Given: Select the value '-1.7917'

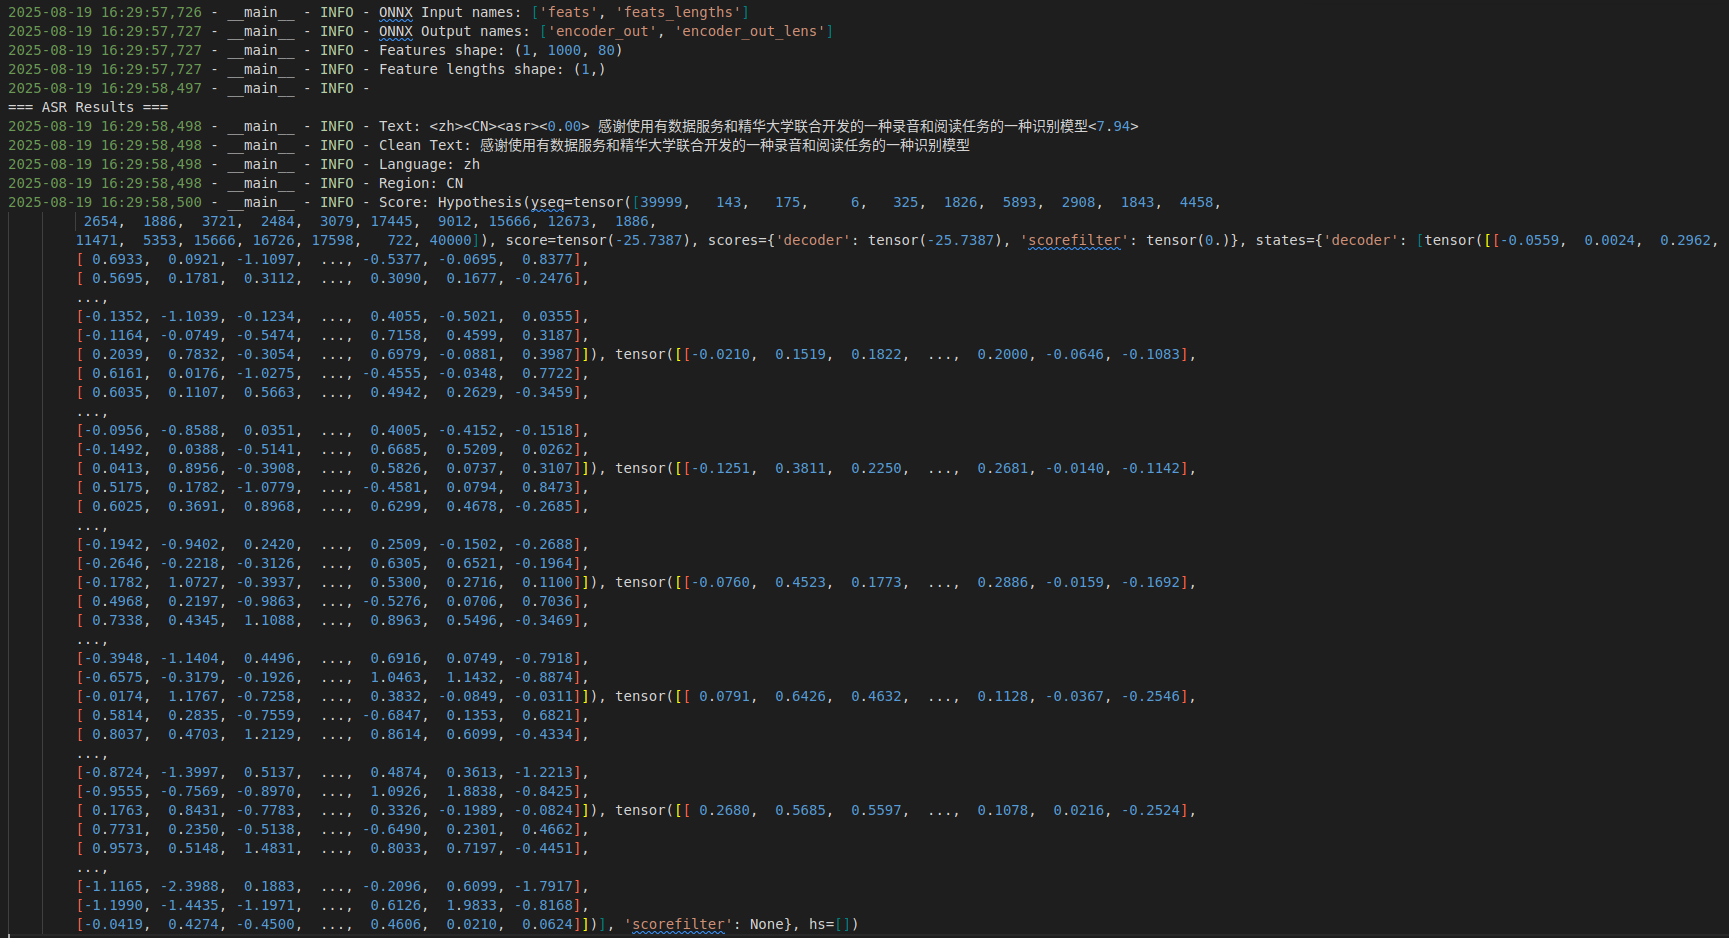Looking at the screenshot, I should (x=543, y=886).
